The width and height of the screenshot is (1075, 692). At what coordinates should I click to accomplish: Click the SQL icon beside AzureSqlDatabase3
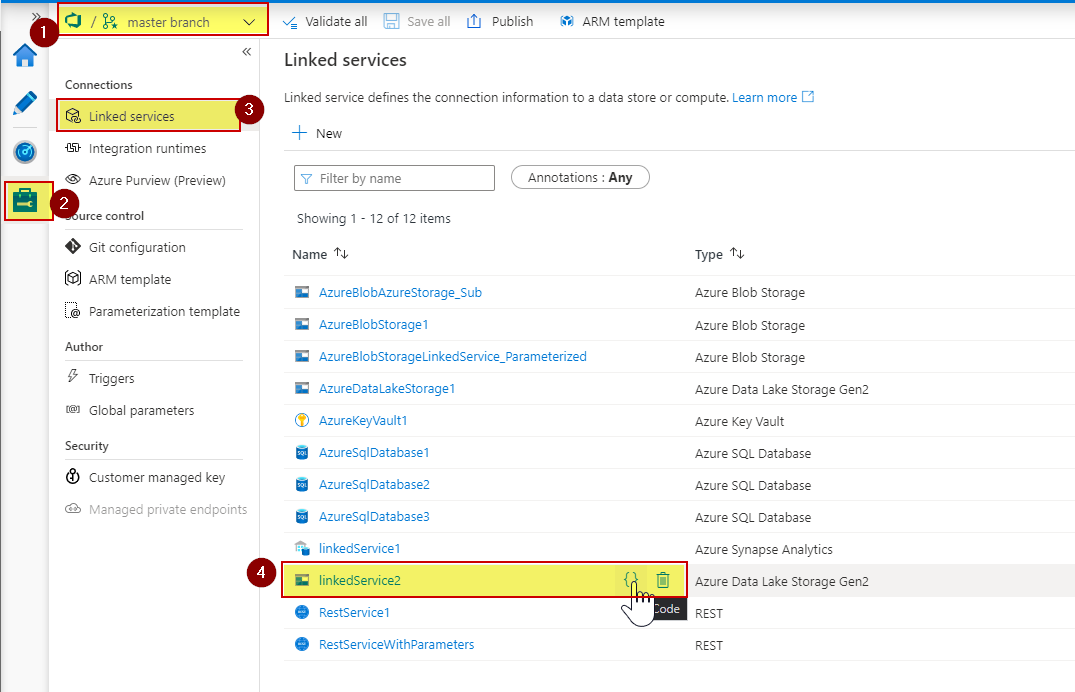pos(302,516)
